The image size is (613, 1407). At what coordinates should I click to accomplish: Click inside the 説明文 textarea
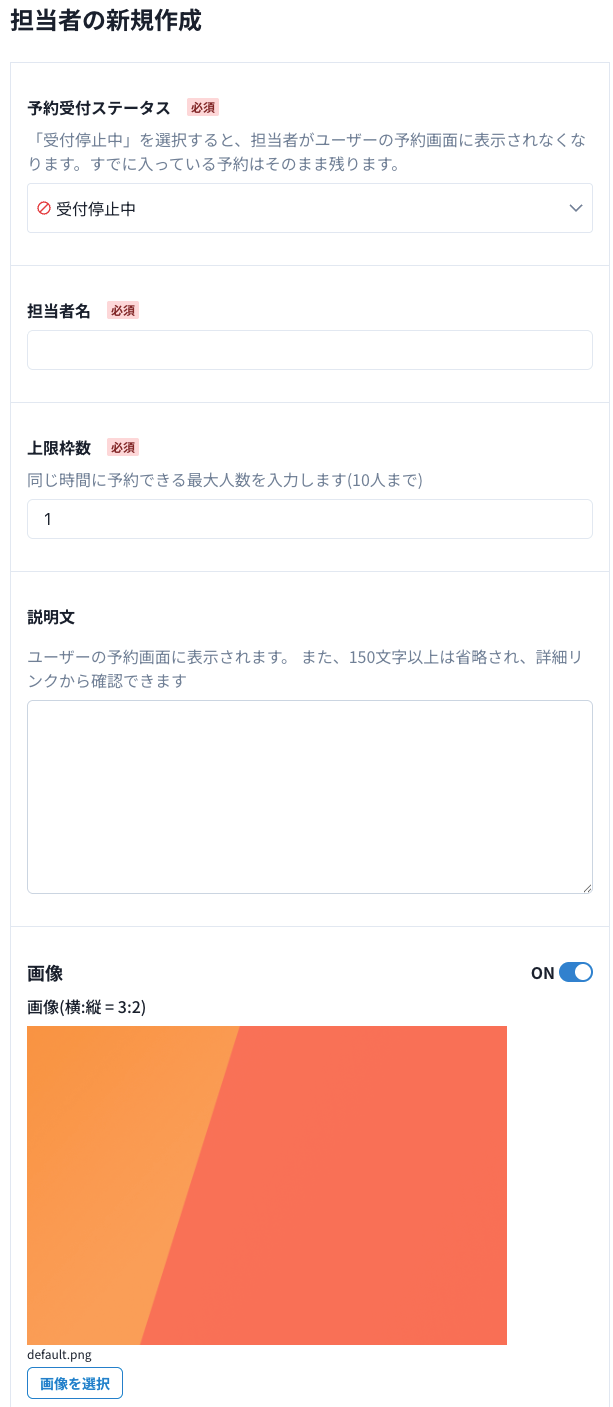point(310,796)
